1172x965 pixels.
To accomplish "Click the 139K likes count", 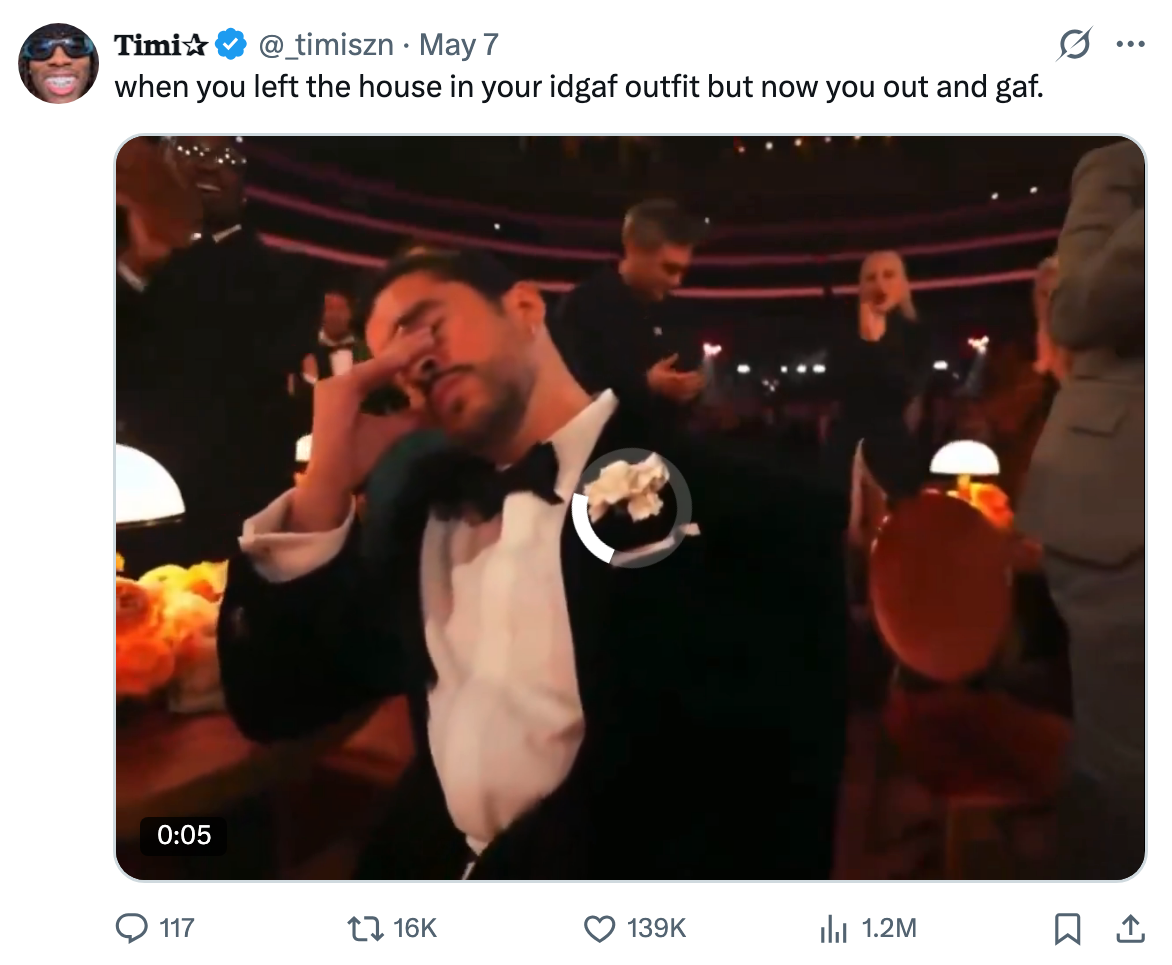I will [656, 928].
